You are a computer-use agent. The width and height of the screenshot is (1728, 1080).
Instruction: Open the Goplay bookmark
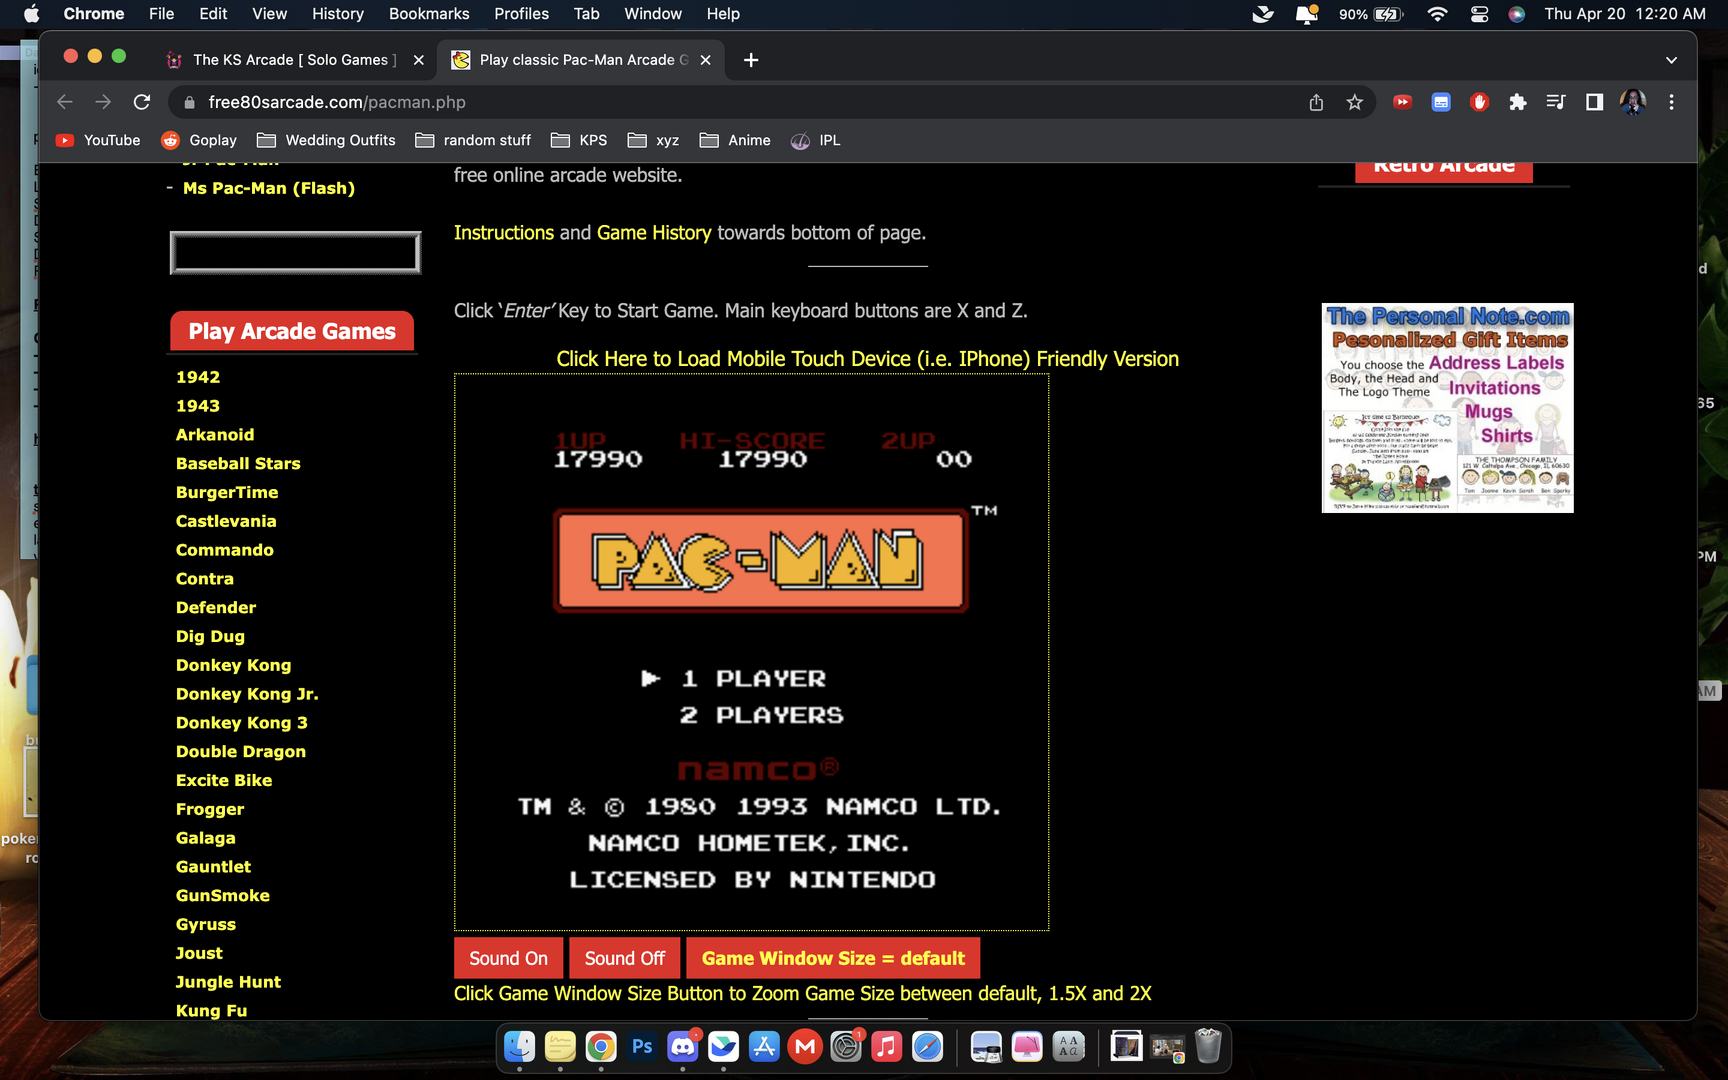[199, 140]
